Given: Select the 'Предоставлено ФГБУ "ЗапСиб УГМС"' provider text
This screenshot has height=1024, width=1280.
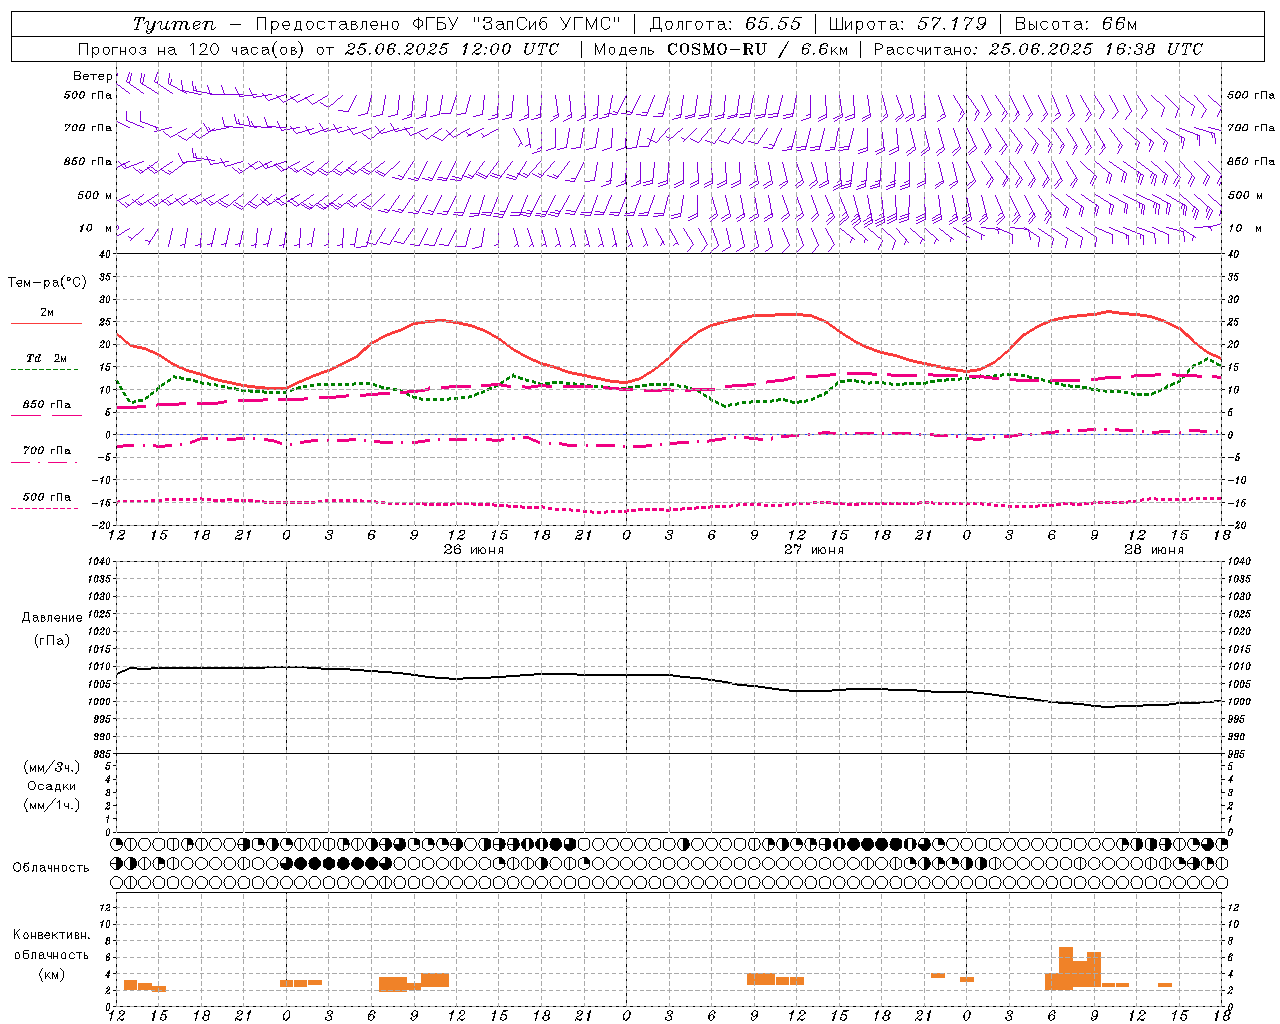Looking at the screenshot, I should [438, 24].
